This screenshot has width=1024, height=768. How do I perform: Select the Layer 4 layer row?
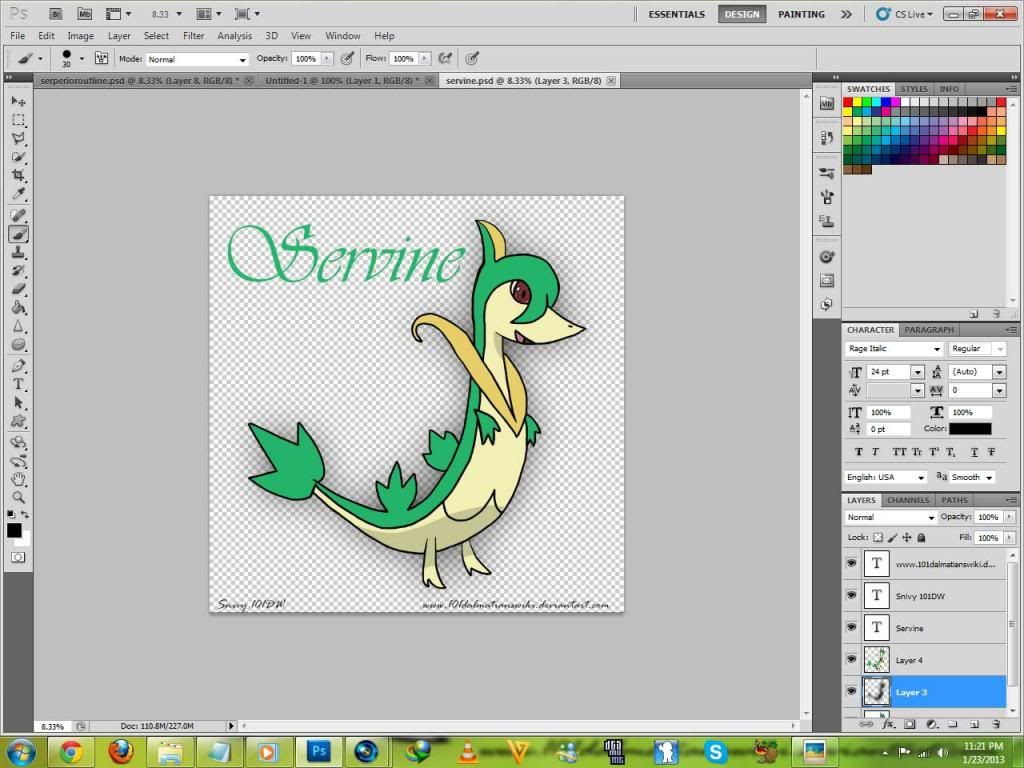[925, 660]
